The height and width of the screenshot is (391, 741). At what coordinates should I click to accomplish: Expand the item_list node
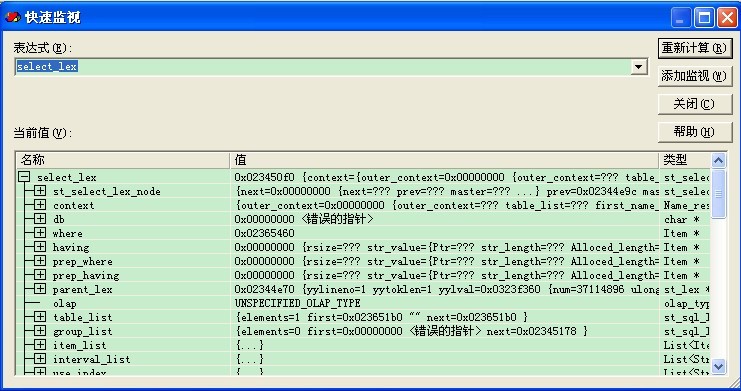40,345
